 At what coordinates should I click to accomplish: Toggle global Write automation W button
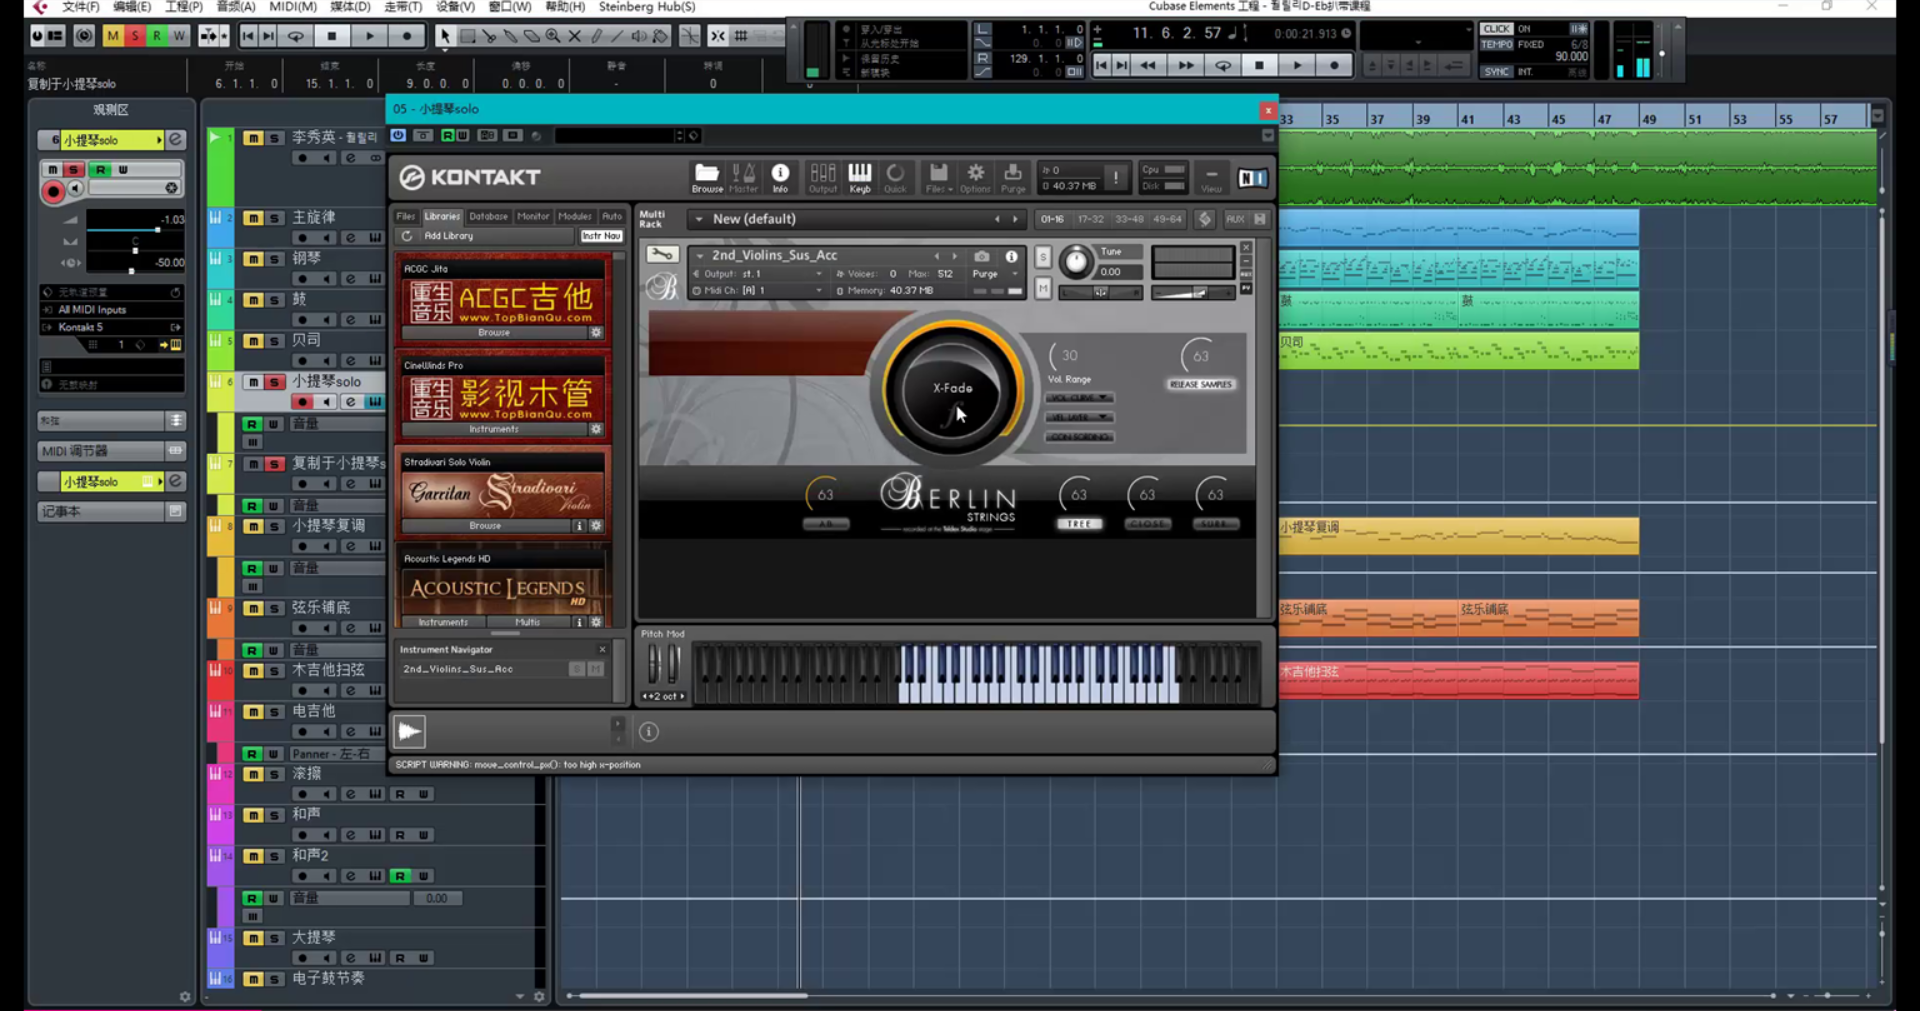(x=179, y=36)
